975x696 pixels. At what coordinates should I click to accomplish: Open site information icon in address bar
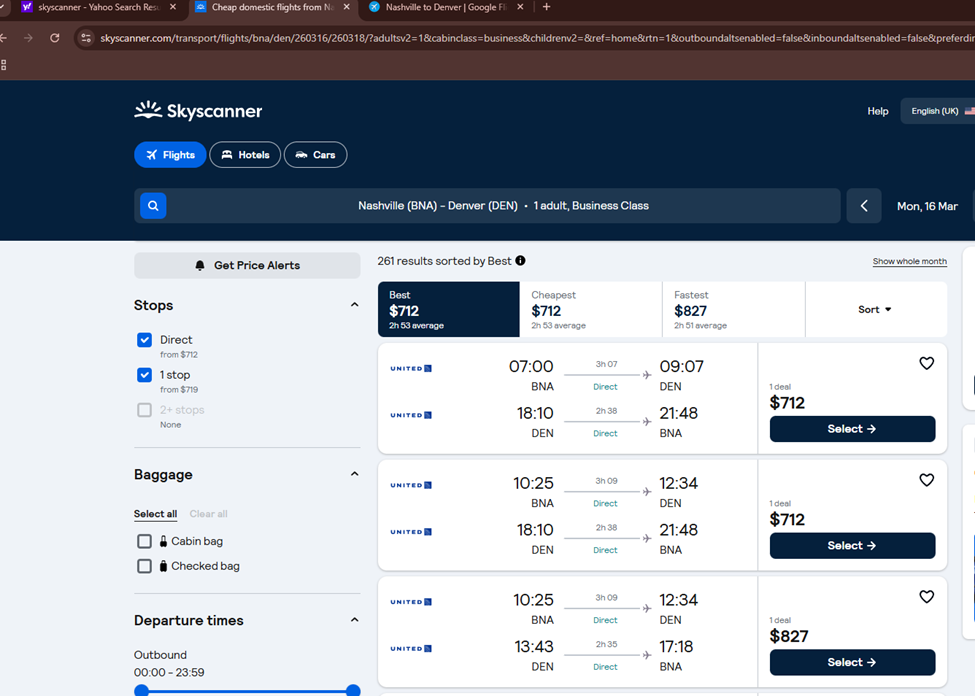pos(86,38)
